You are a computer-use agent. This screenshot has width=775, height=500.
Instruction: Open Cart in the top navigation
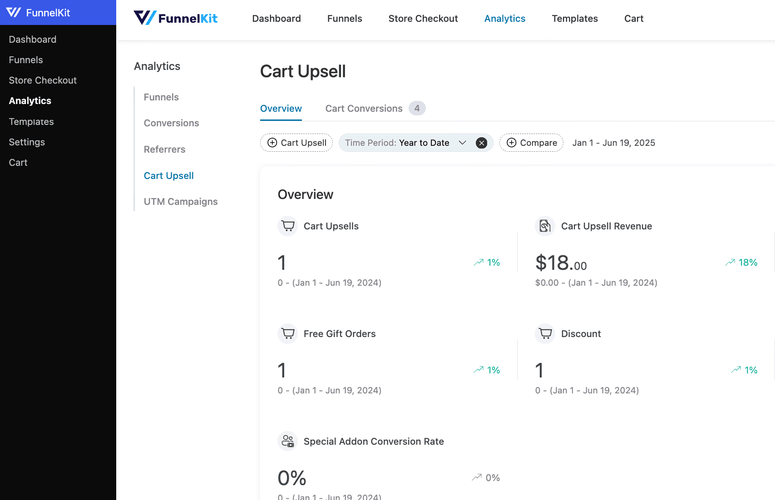[x=634, y=18]
